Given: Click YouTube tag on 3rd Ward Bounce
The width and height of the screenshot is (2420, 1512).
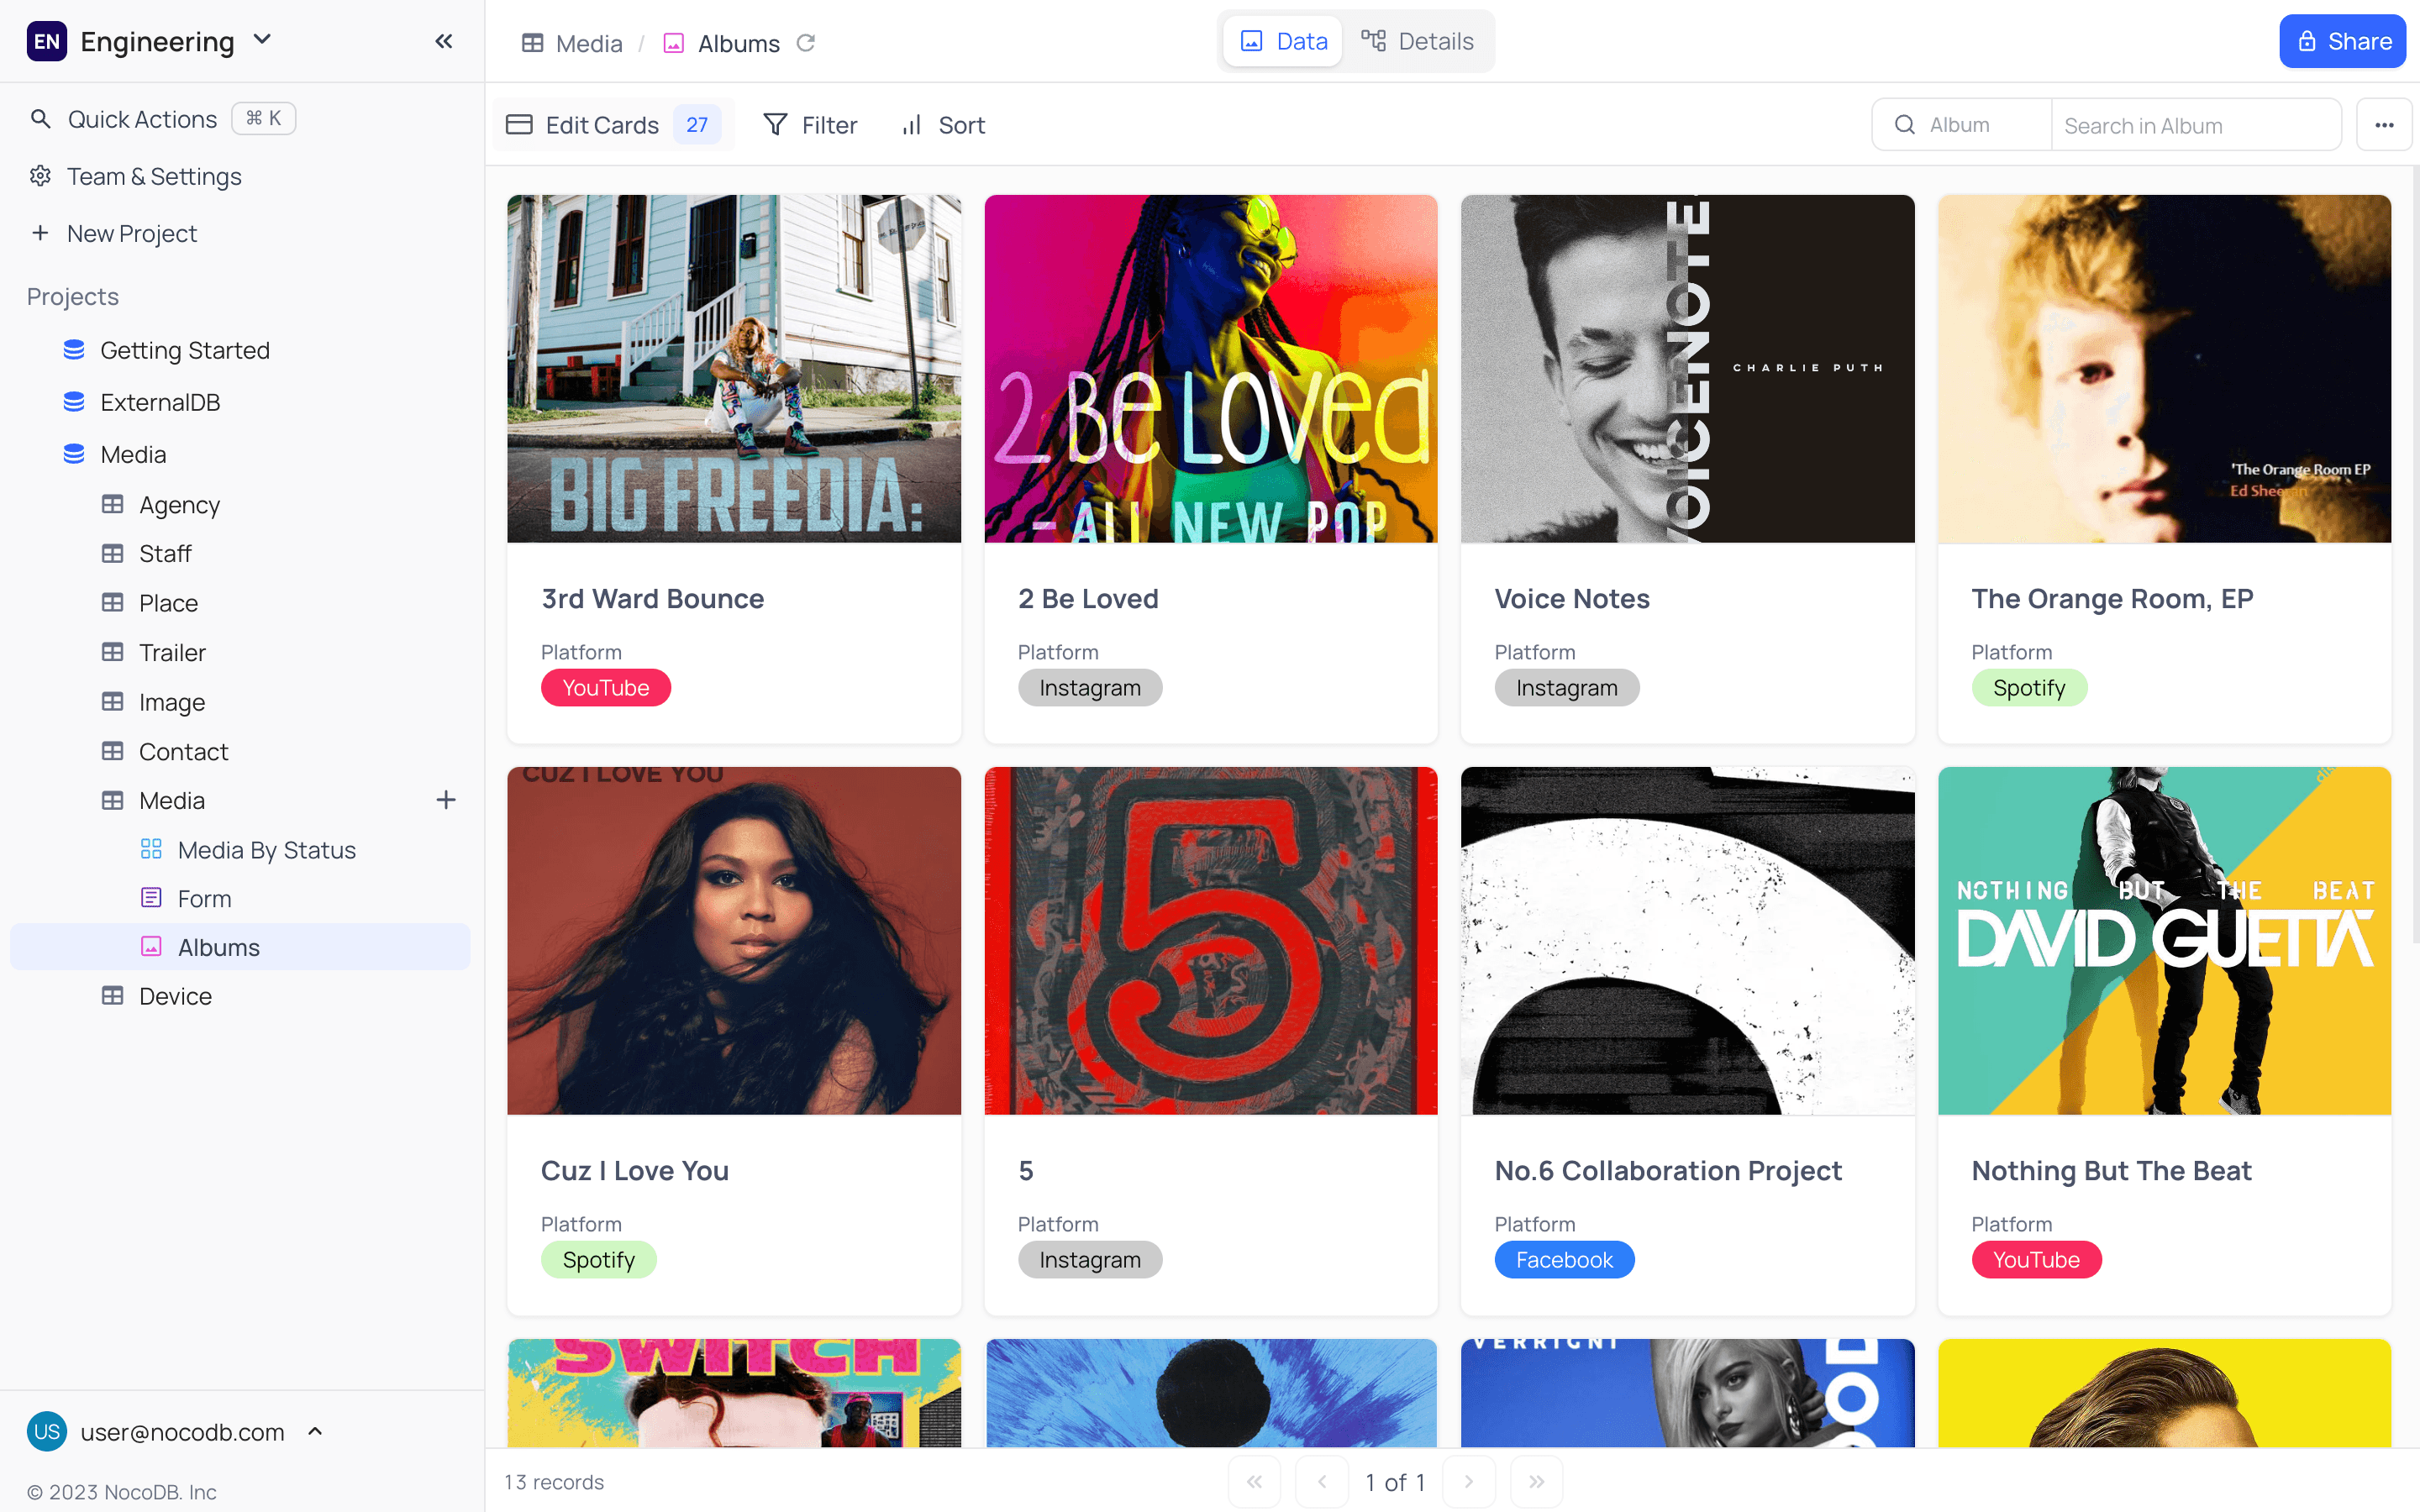Looking at the screenshot, I should pyautogui.click(x=606, y=688).
